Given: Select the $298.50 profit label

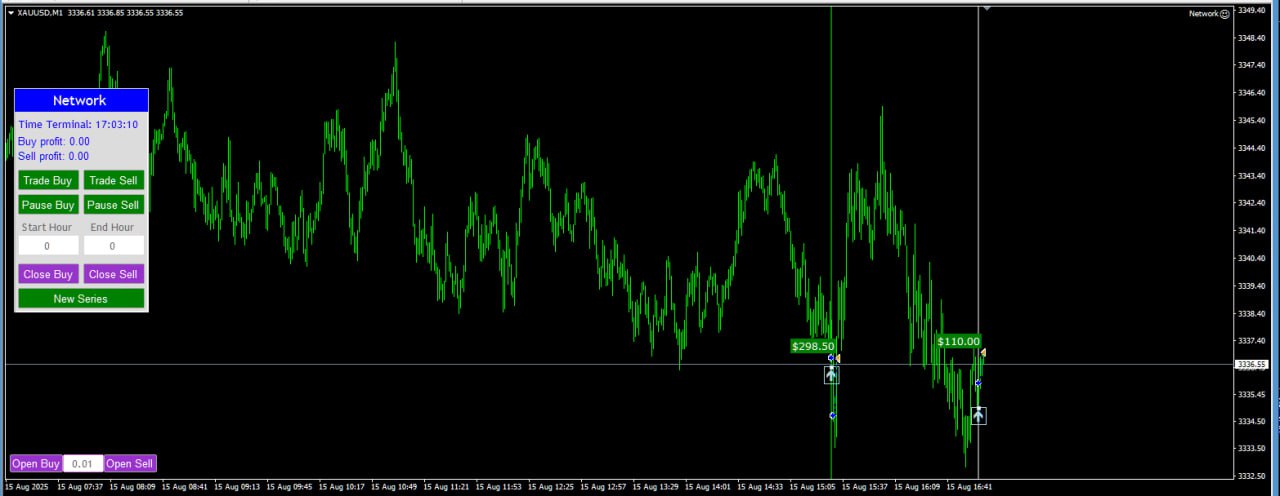Looking at the screenshot, I should click(x=812, y=346).
